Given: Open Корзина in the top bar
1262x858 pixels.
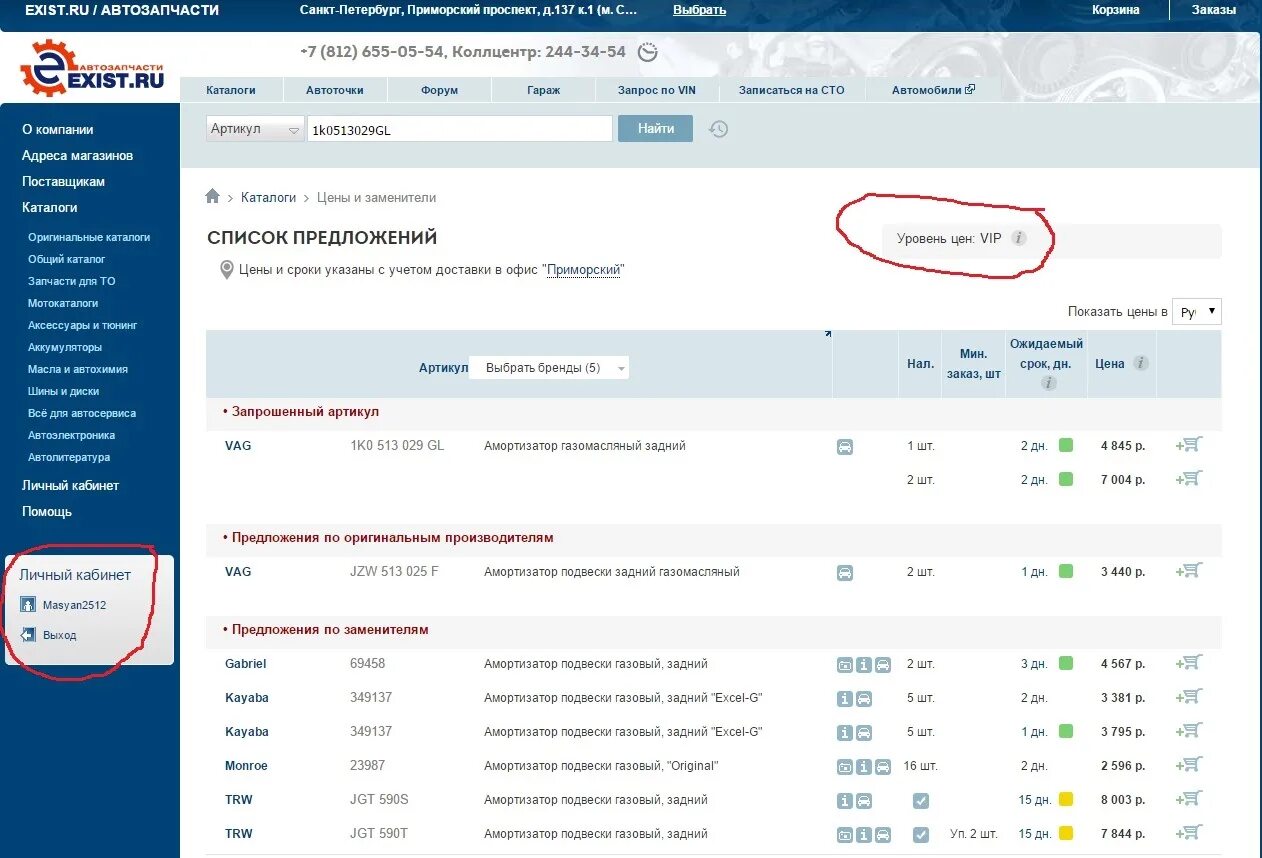Looking at the screenshot, I should (x=1116, y=10).
